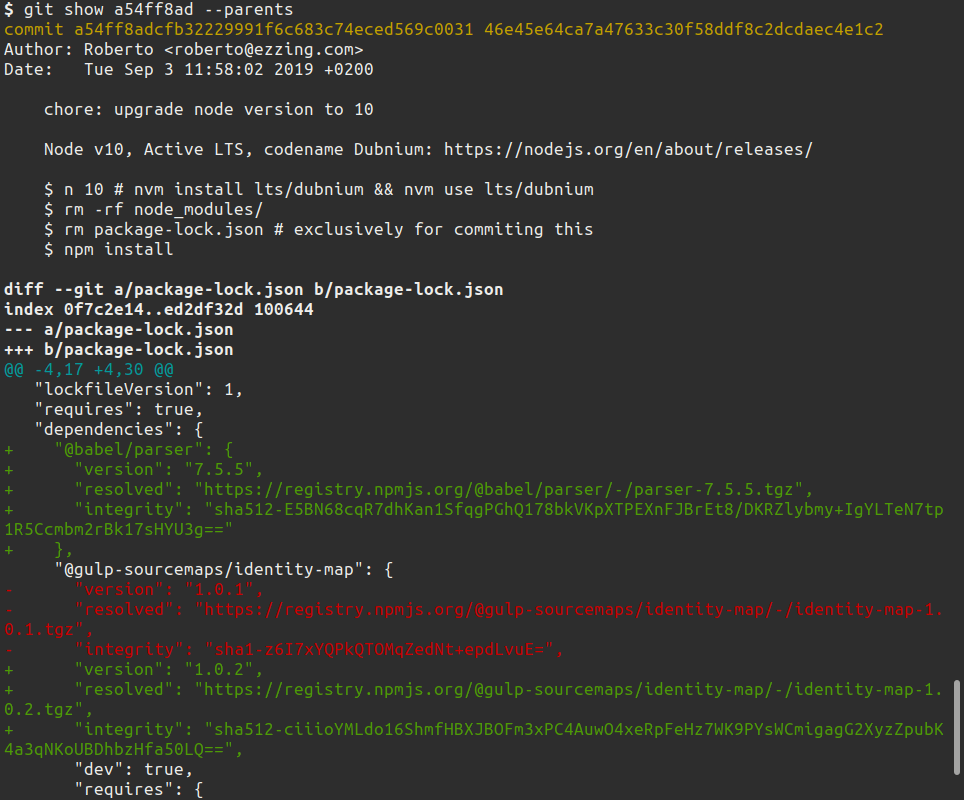Click the commit title 'chore: upgrade node version'

[208, 109]
